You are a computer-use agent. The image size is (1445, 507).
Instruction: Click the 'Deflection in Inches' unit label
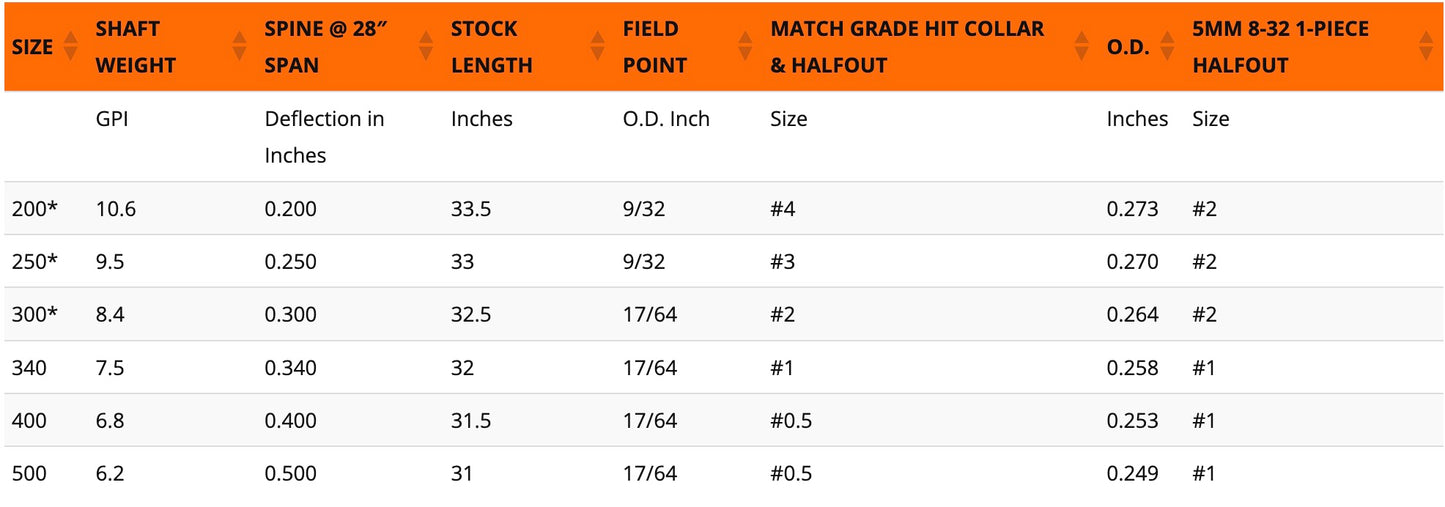(x=324, y=137)
